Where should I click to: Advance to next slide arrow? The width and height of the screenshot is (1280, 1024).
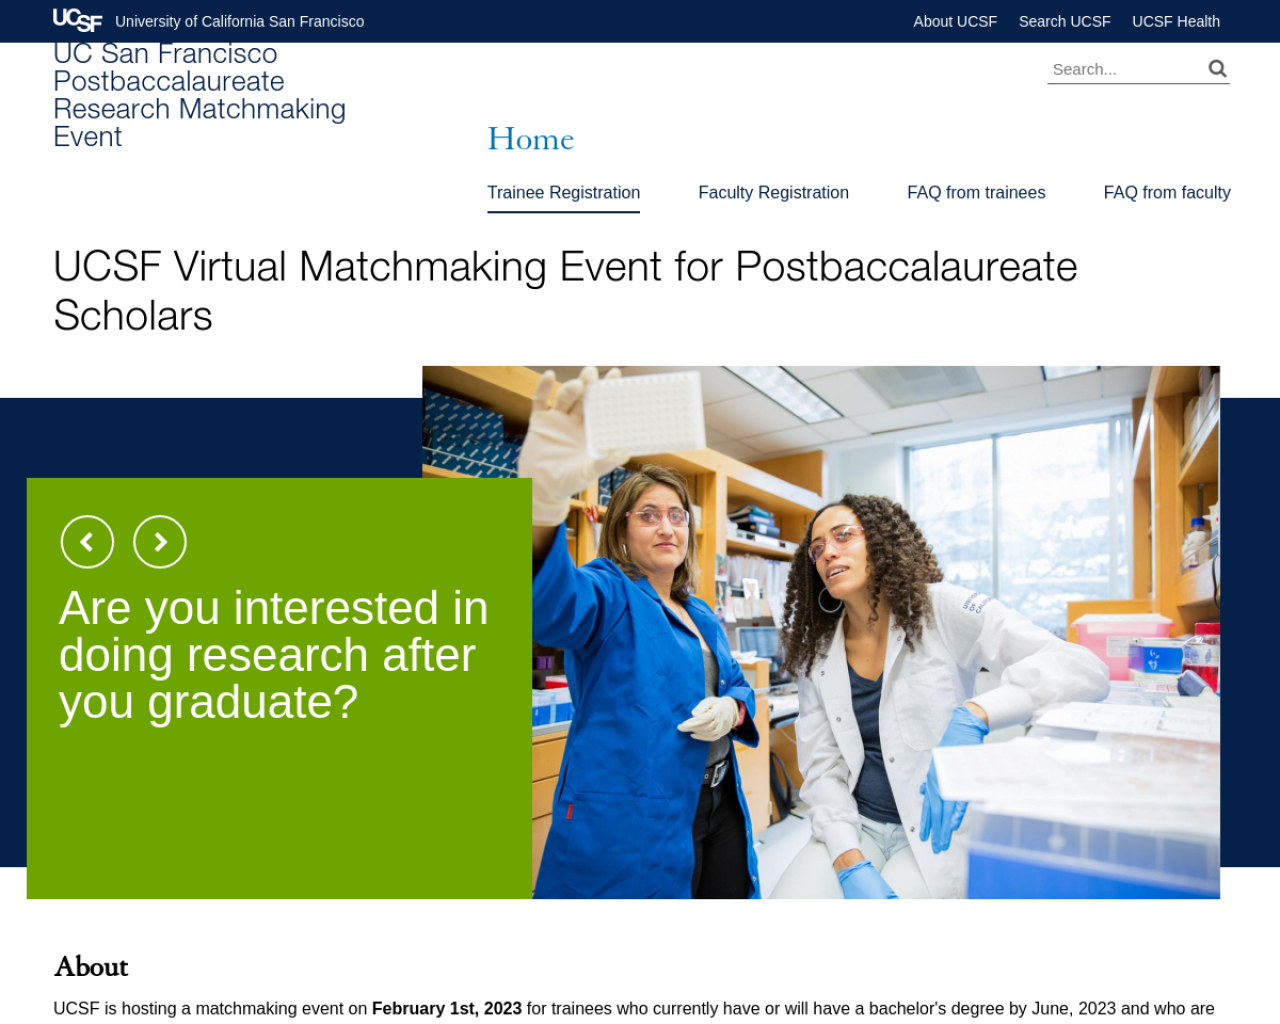point(160,542)
